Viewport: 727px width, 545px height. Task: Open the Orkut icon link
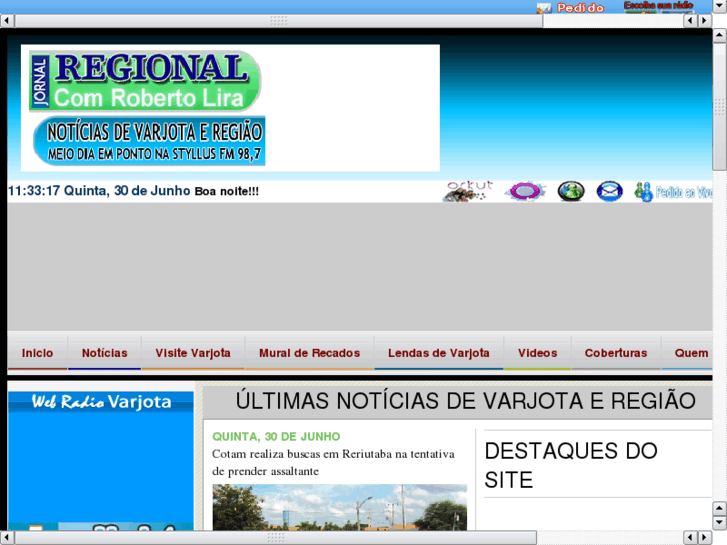[467, 191]
